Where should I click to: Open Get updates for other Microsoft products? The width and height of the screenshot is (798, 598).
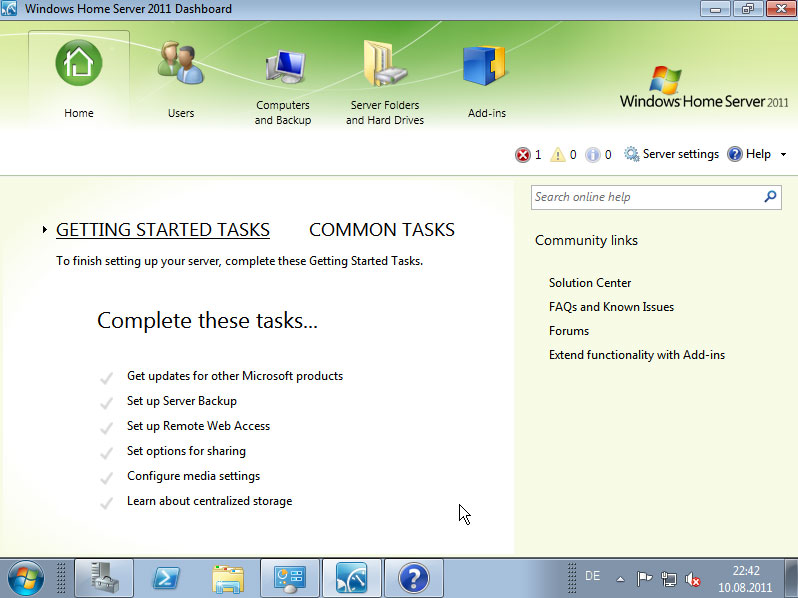235,376
